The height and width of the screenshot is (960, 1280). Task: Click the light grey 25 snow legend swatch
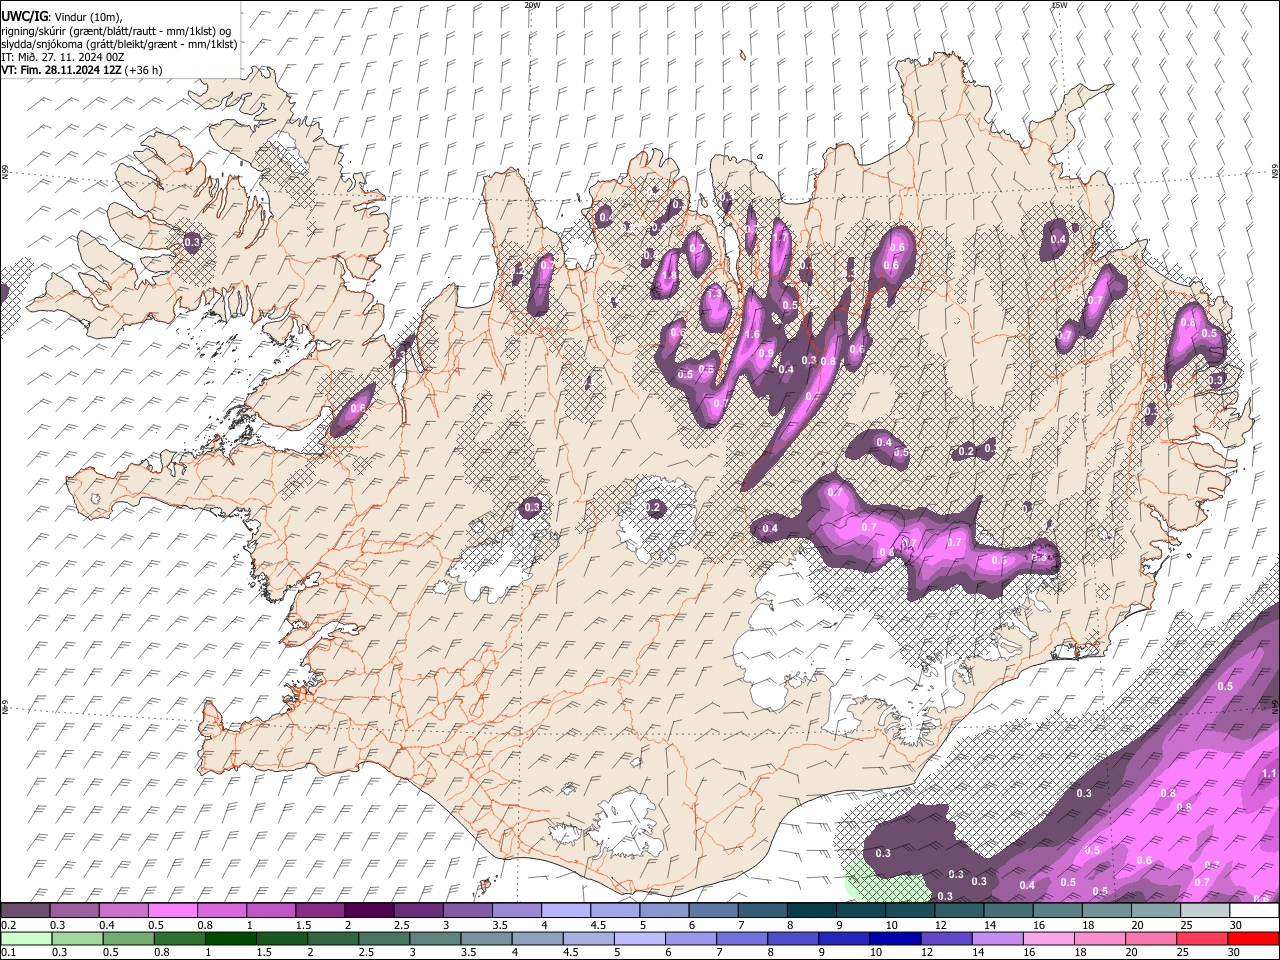(1205, 911)
